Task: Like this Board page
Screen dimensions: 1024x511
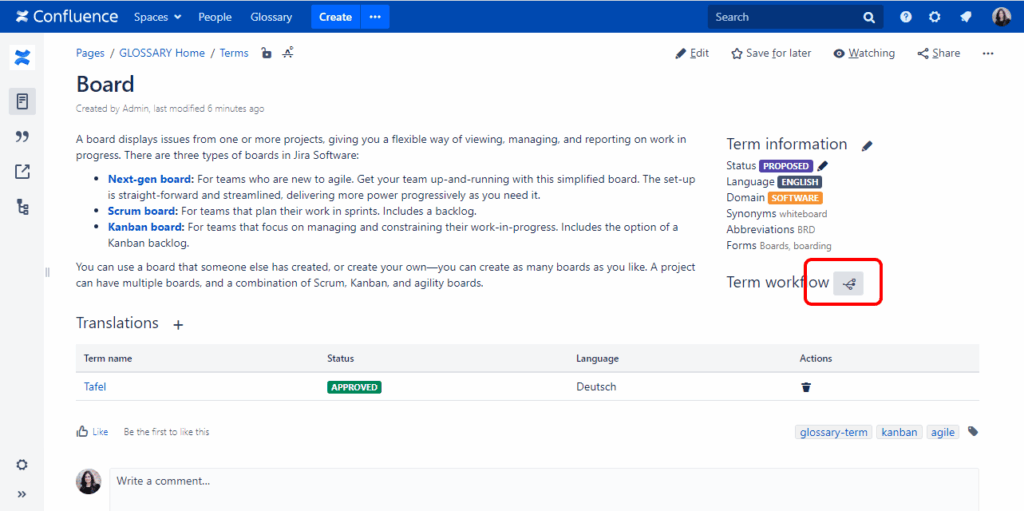Action: click(x=93, y=432)
